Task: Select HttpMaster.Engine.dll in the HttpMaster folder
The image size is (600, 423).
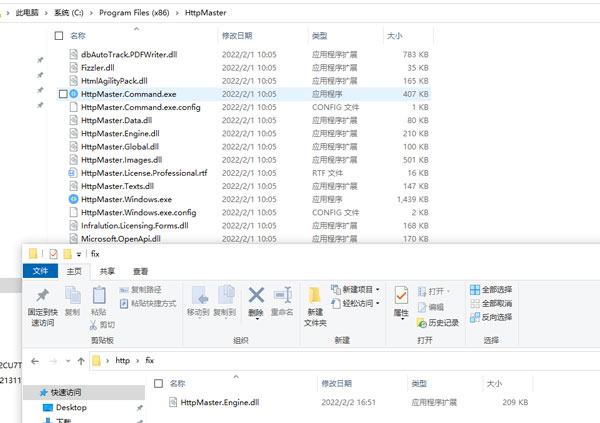Action: (x=120, y=134)
